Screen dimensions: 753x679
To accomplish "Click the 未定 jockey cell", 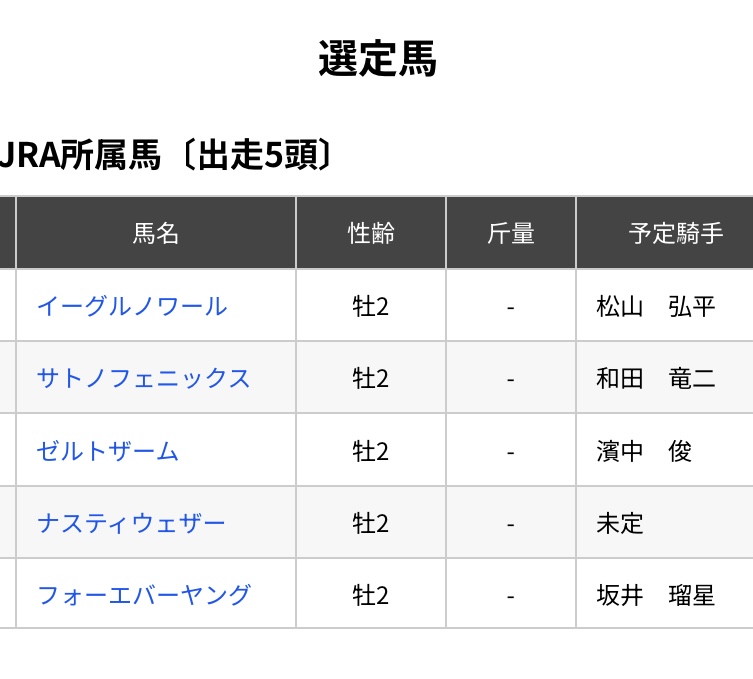I will [620, 523].
